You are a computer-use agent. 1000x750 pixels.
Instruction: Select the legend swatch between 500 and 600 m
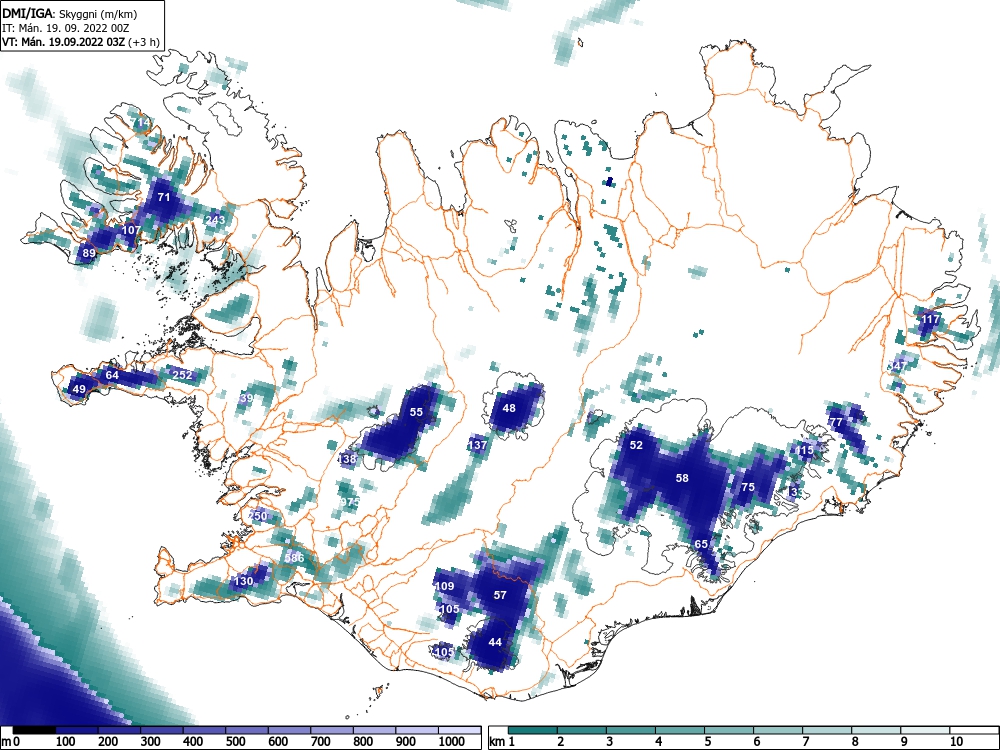[x=247, y=730]
